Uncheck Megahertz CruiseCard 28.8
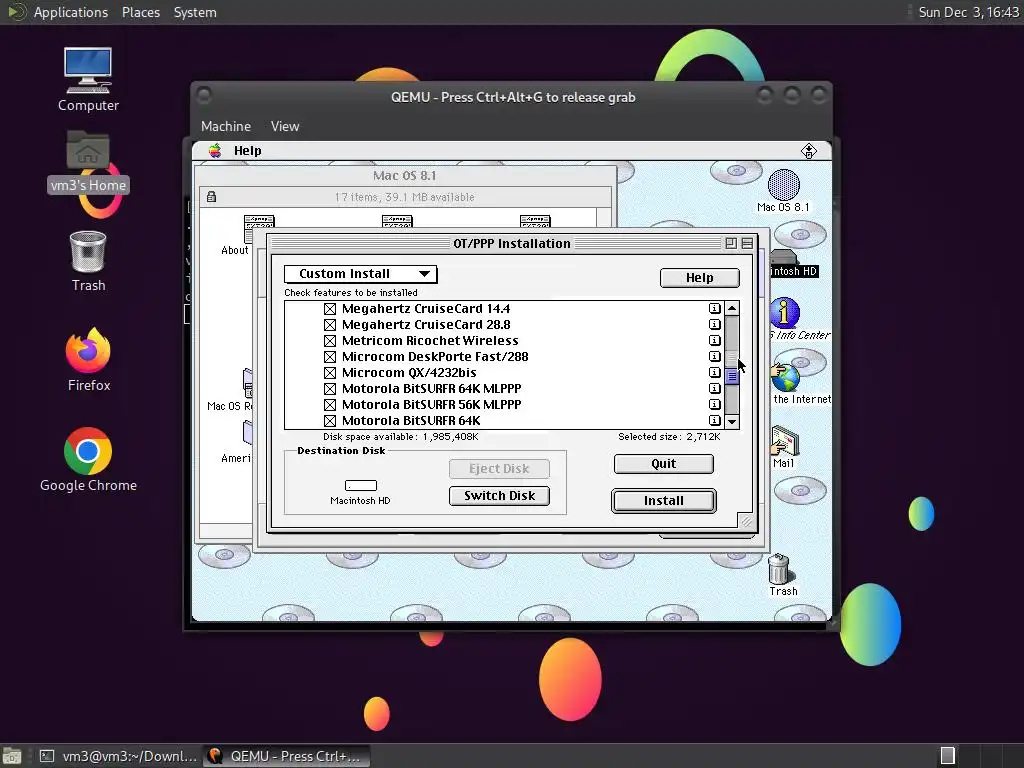The width and height of the screenshot is (1024, 768). (x=330, y=325)
